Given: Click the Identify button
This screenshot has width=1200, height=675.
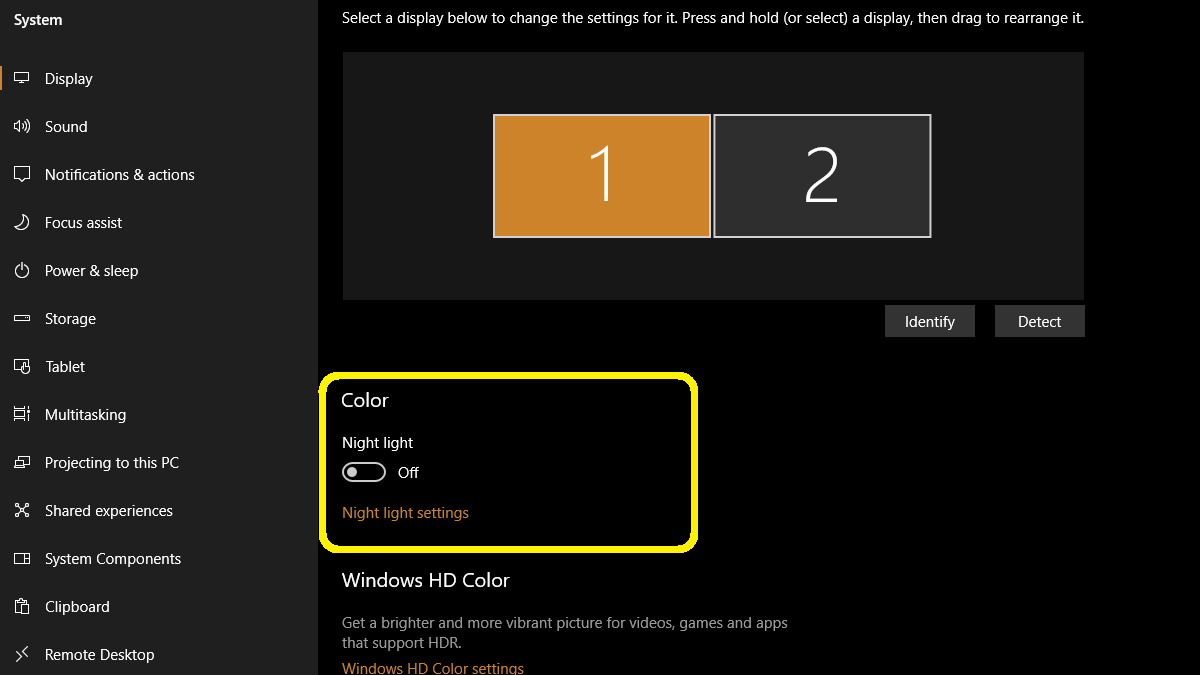Looking at the screenshot, I should [x=929, y=321].
